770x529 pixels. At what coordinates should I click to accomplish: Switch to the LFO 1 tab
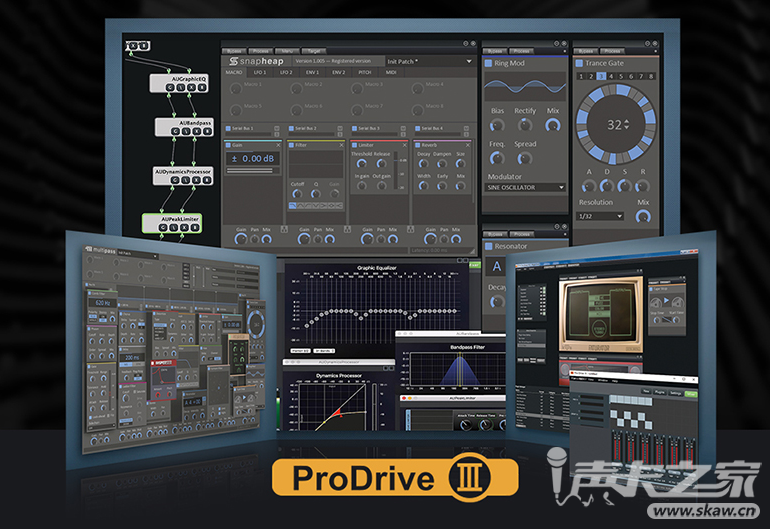(260, 72)
